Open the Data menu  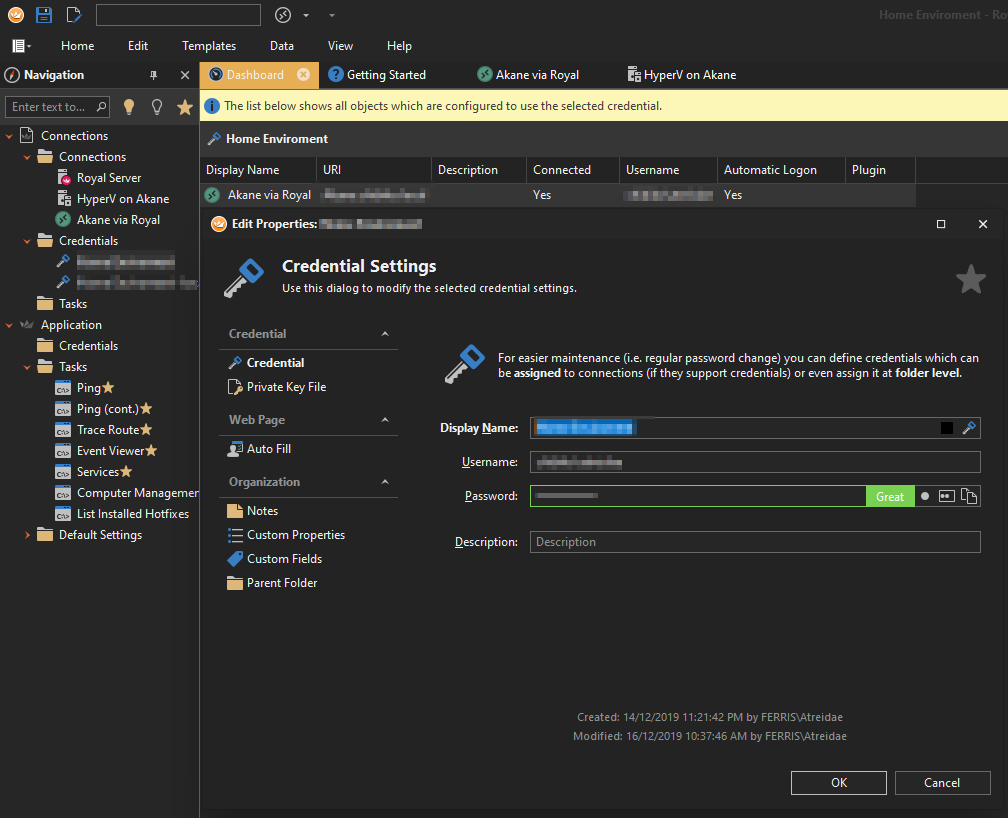click(282, 46)
